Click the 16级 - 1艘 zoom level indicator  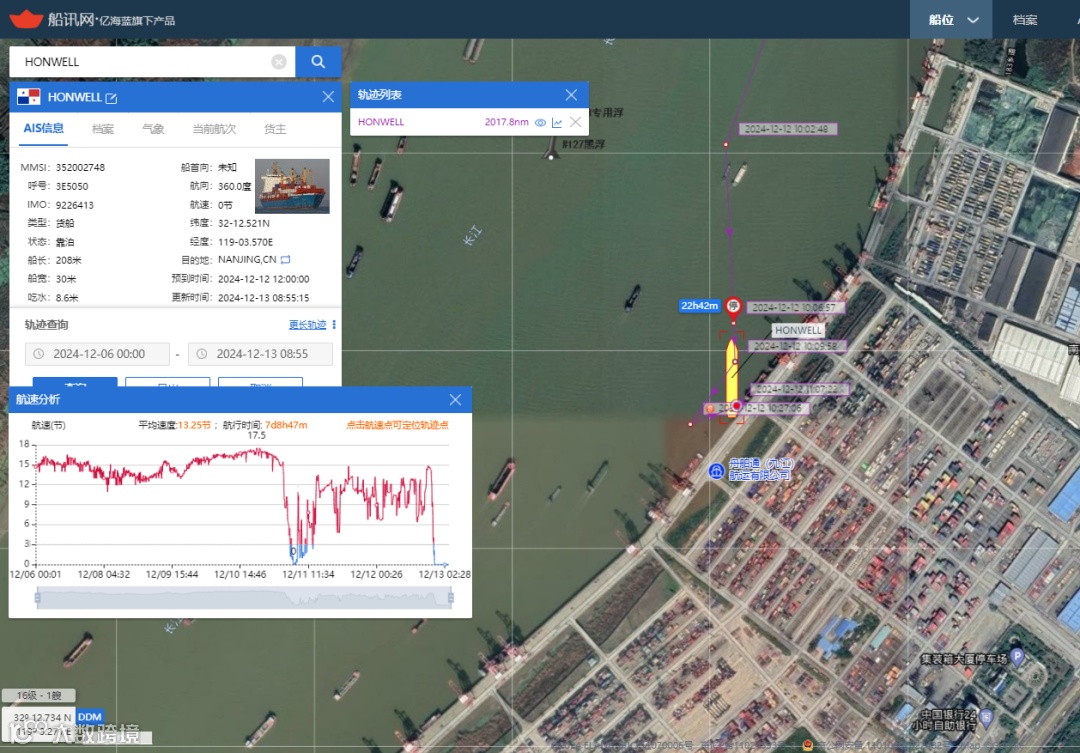39,695
